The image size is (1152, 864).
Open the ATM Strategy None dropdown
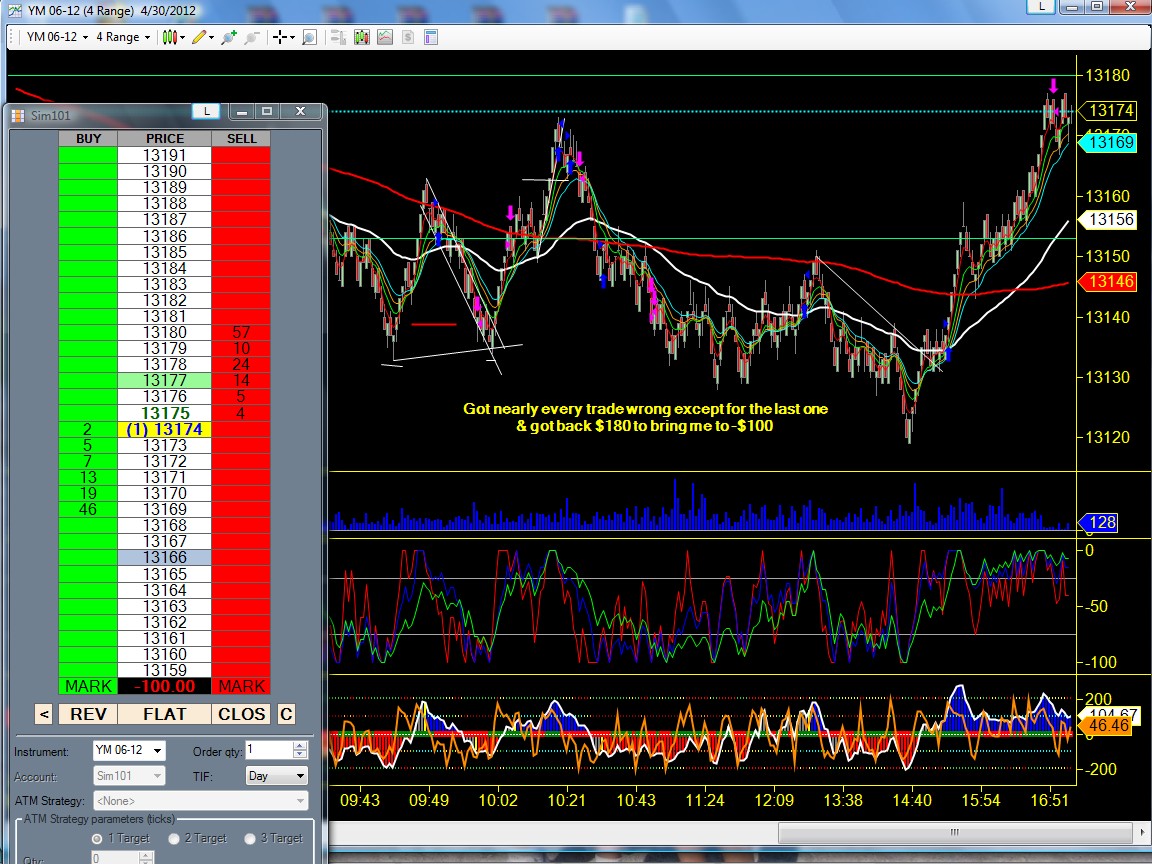pos(201,801)
